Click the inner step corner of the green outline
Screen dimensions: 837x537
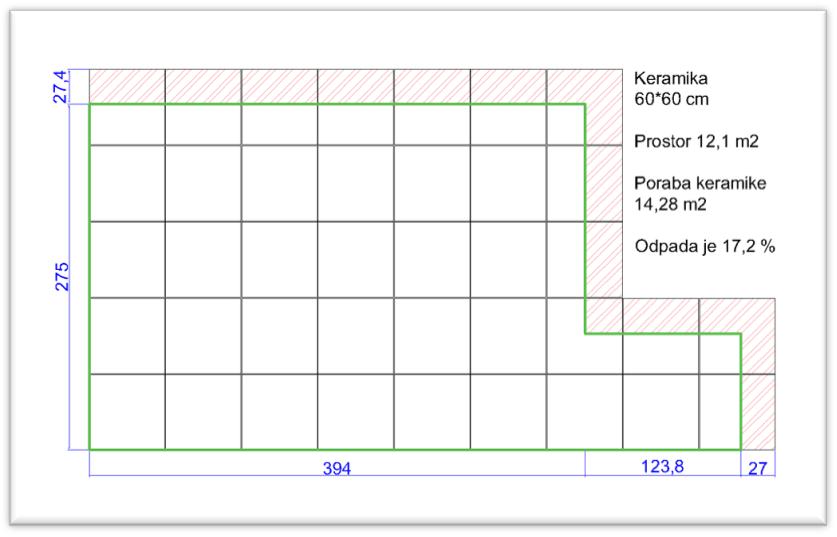[585, 333]
